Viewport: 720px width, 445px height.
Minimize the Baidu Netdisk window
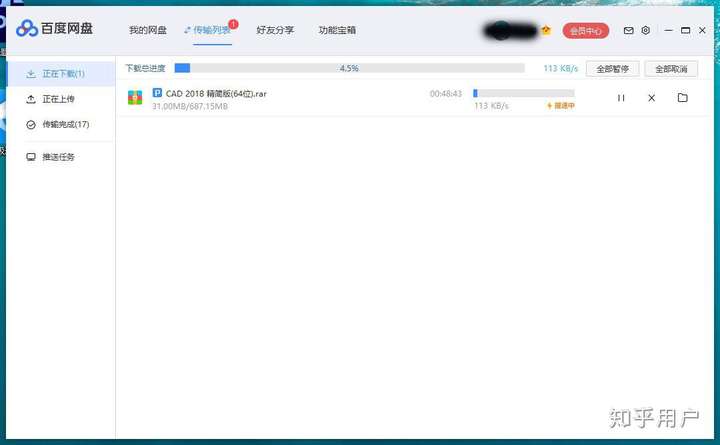click(669, 30)
